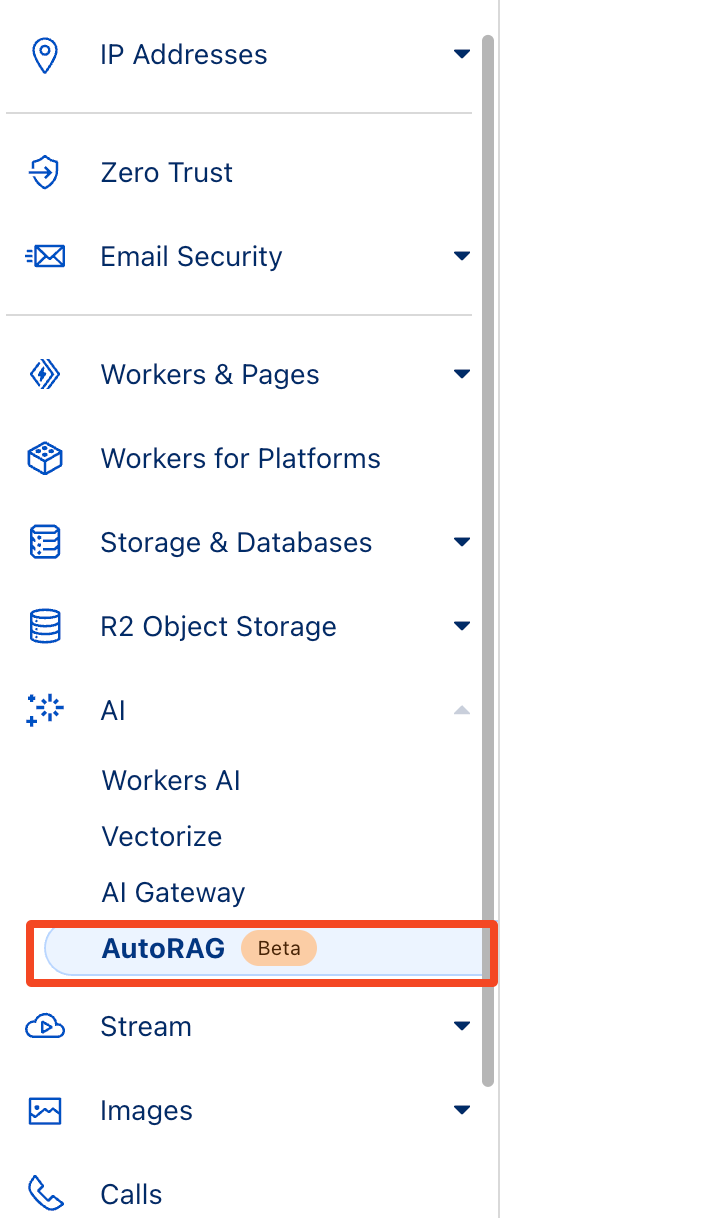Expand the Email Security dropdown arrow
Image resolution: width=718 pixels, height=1218 pixels.
(461, 256)
